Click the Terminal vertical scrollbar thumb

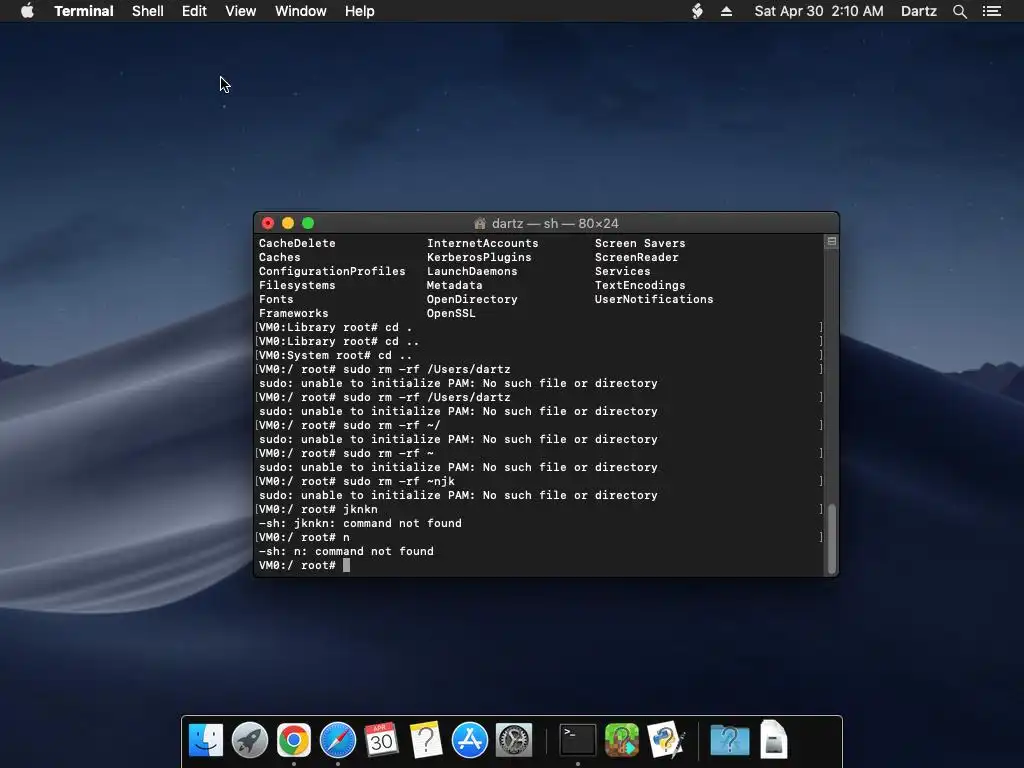(831, 538)
